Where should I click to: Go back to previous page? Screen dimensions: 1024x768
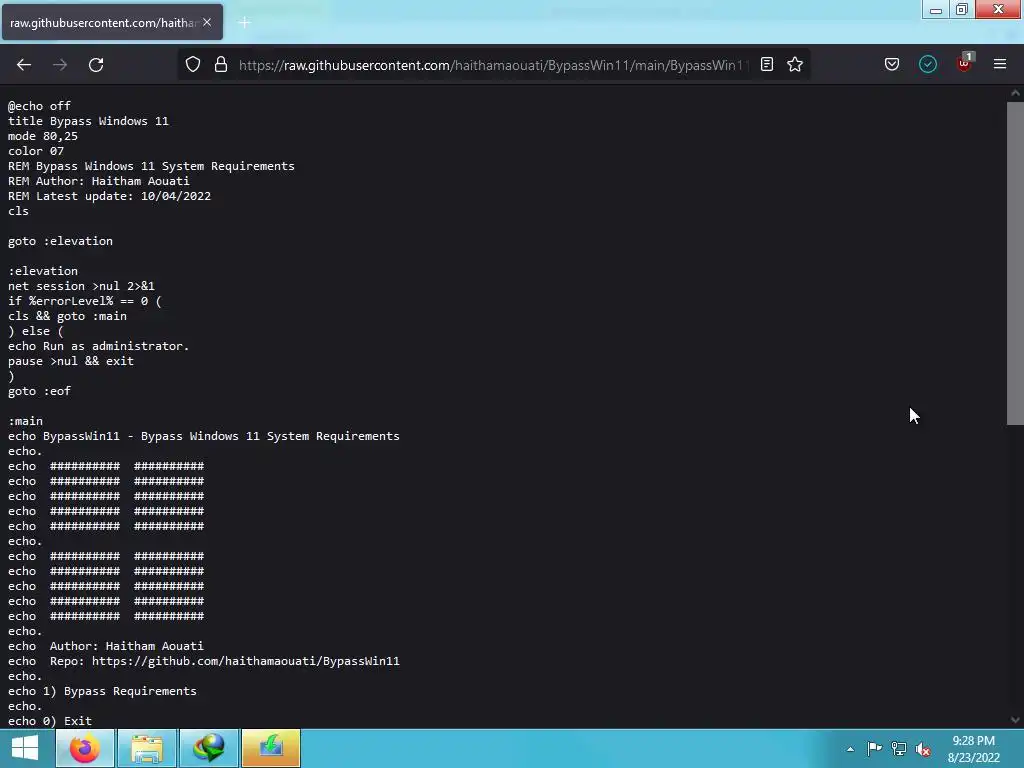[24, 65]
